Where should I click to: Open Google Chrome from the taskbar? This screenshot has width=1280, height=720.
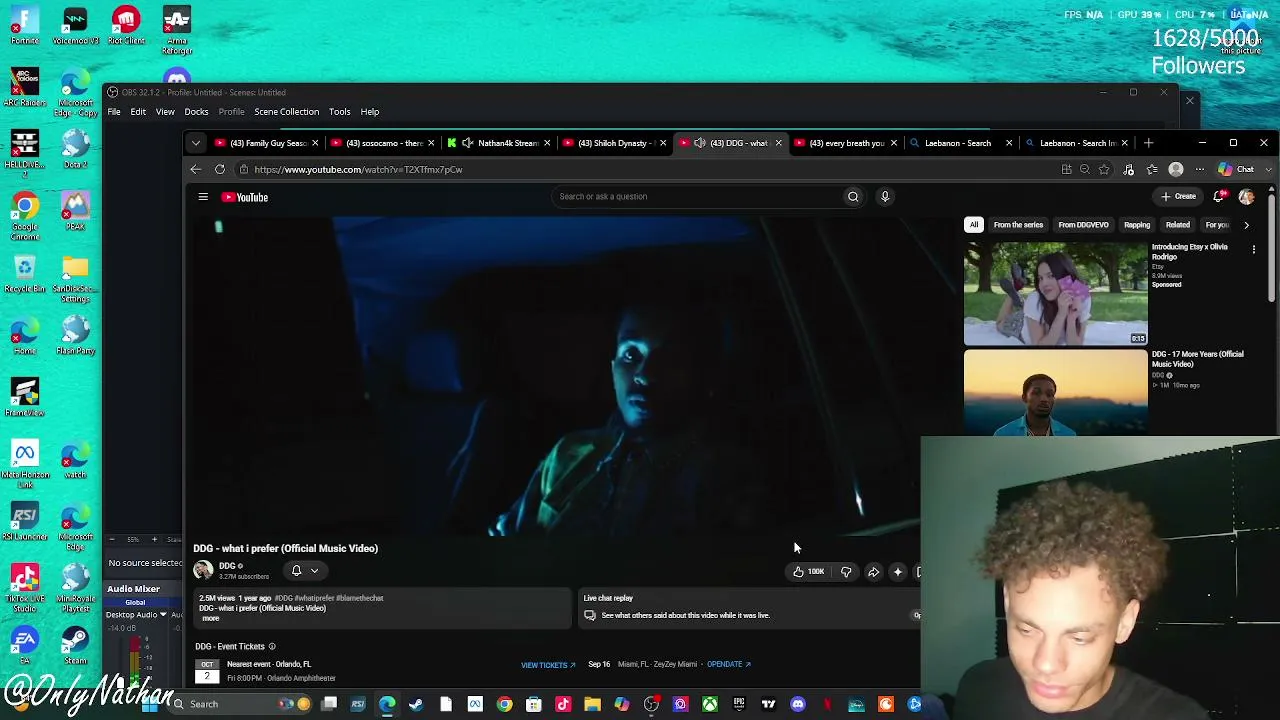(x=504, y=705)
